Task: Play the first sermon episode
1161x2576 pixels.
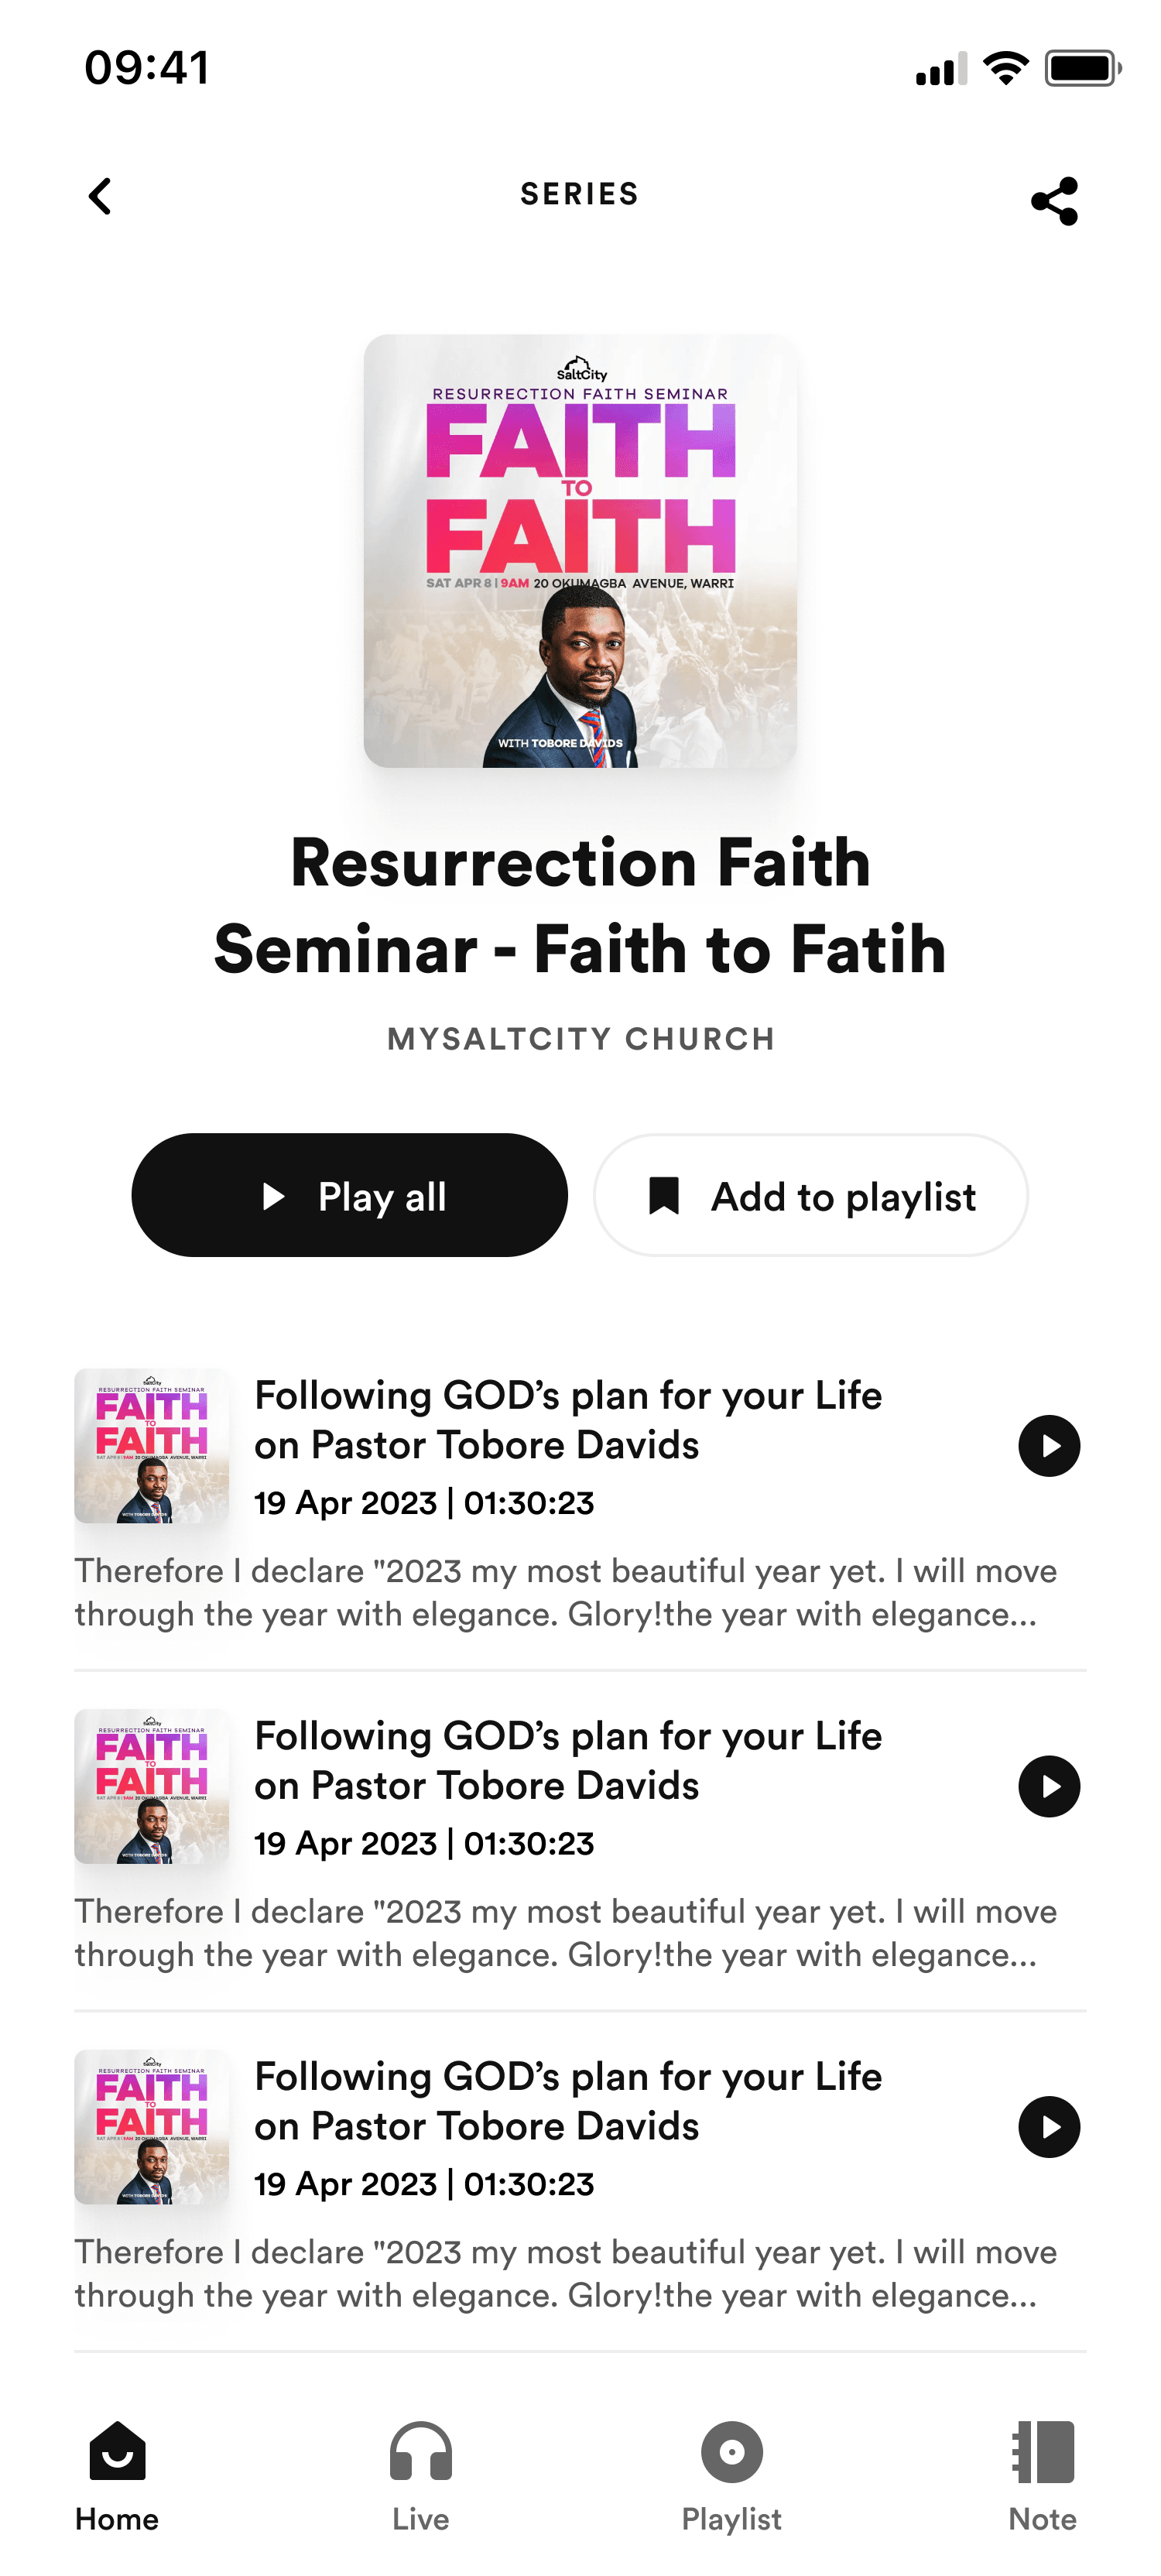Action: point(1048,1445)
